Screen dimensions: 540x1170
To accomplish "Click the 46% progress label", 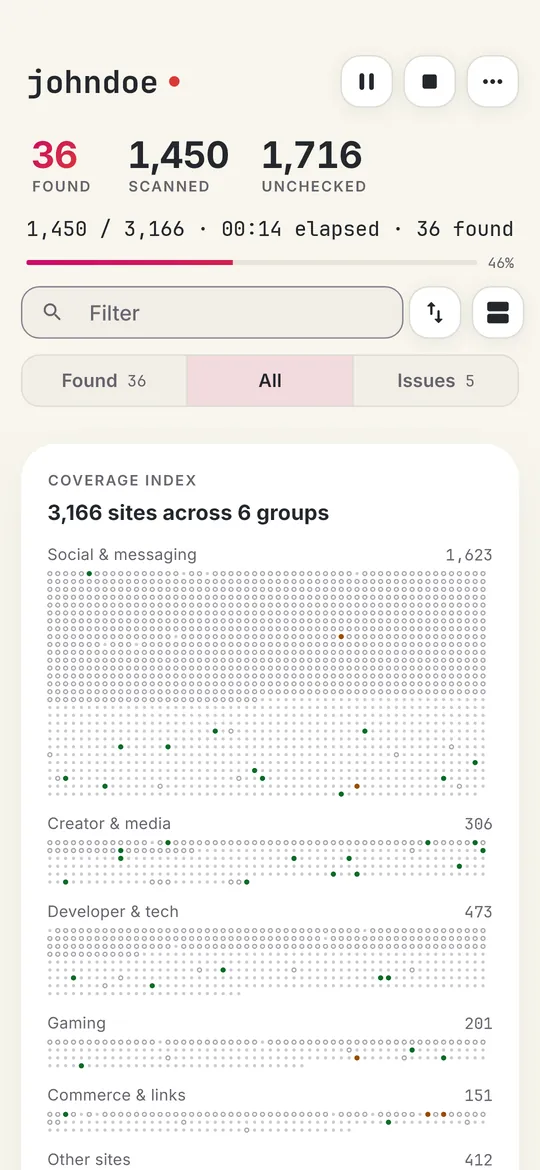I will (500, 263).
